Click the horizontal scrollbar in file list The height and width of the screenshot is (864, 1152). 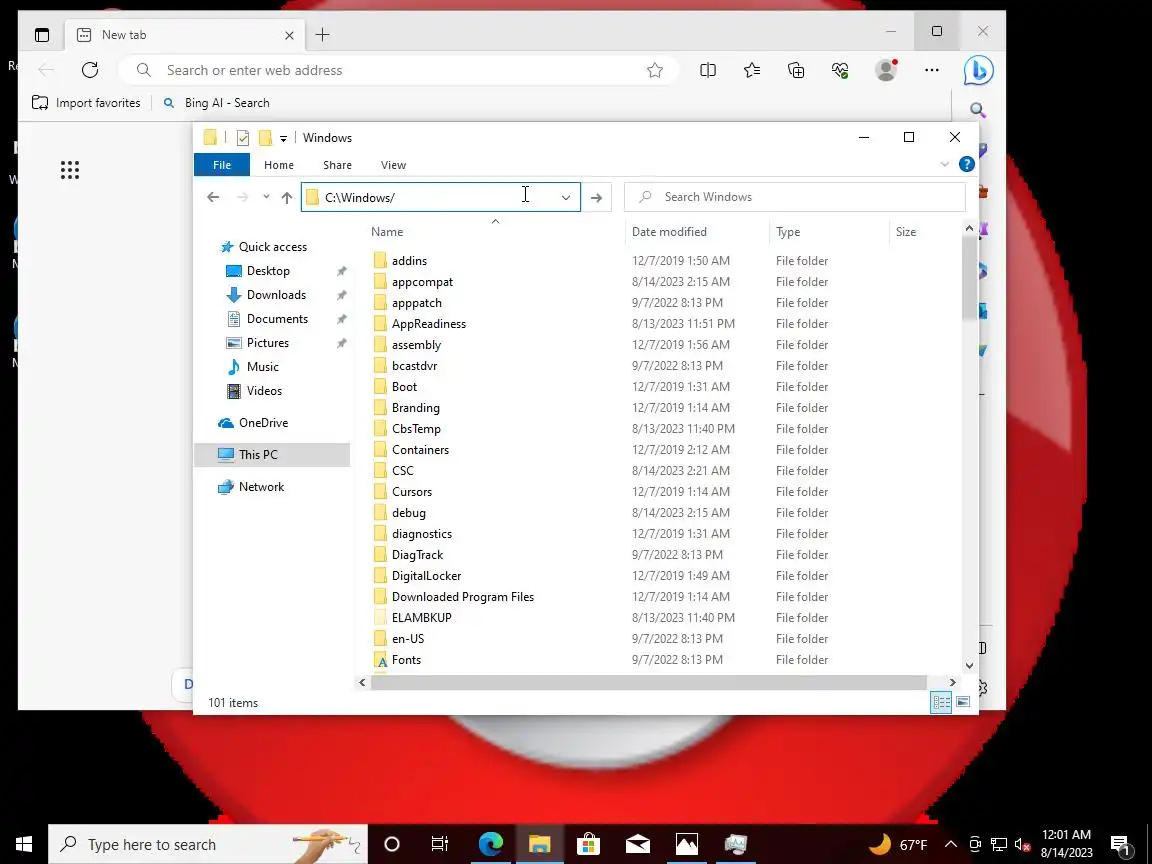(649, 683)
